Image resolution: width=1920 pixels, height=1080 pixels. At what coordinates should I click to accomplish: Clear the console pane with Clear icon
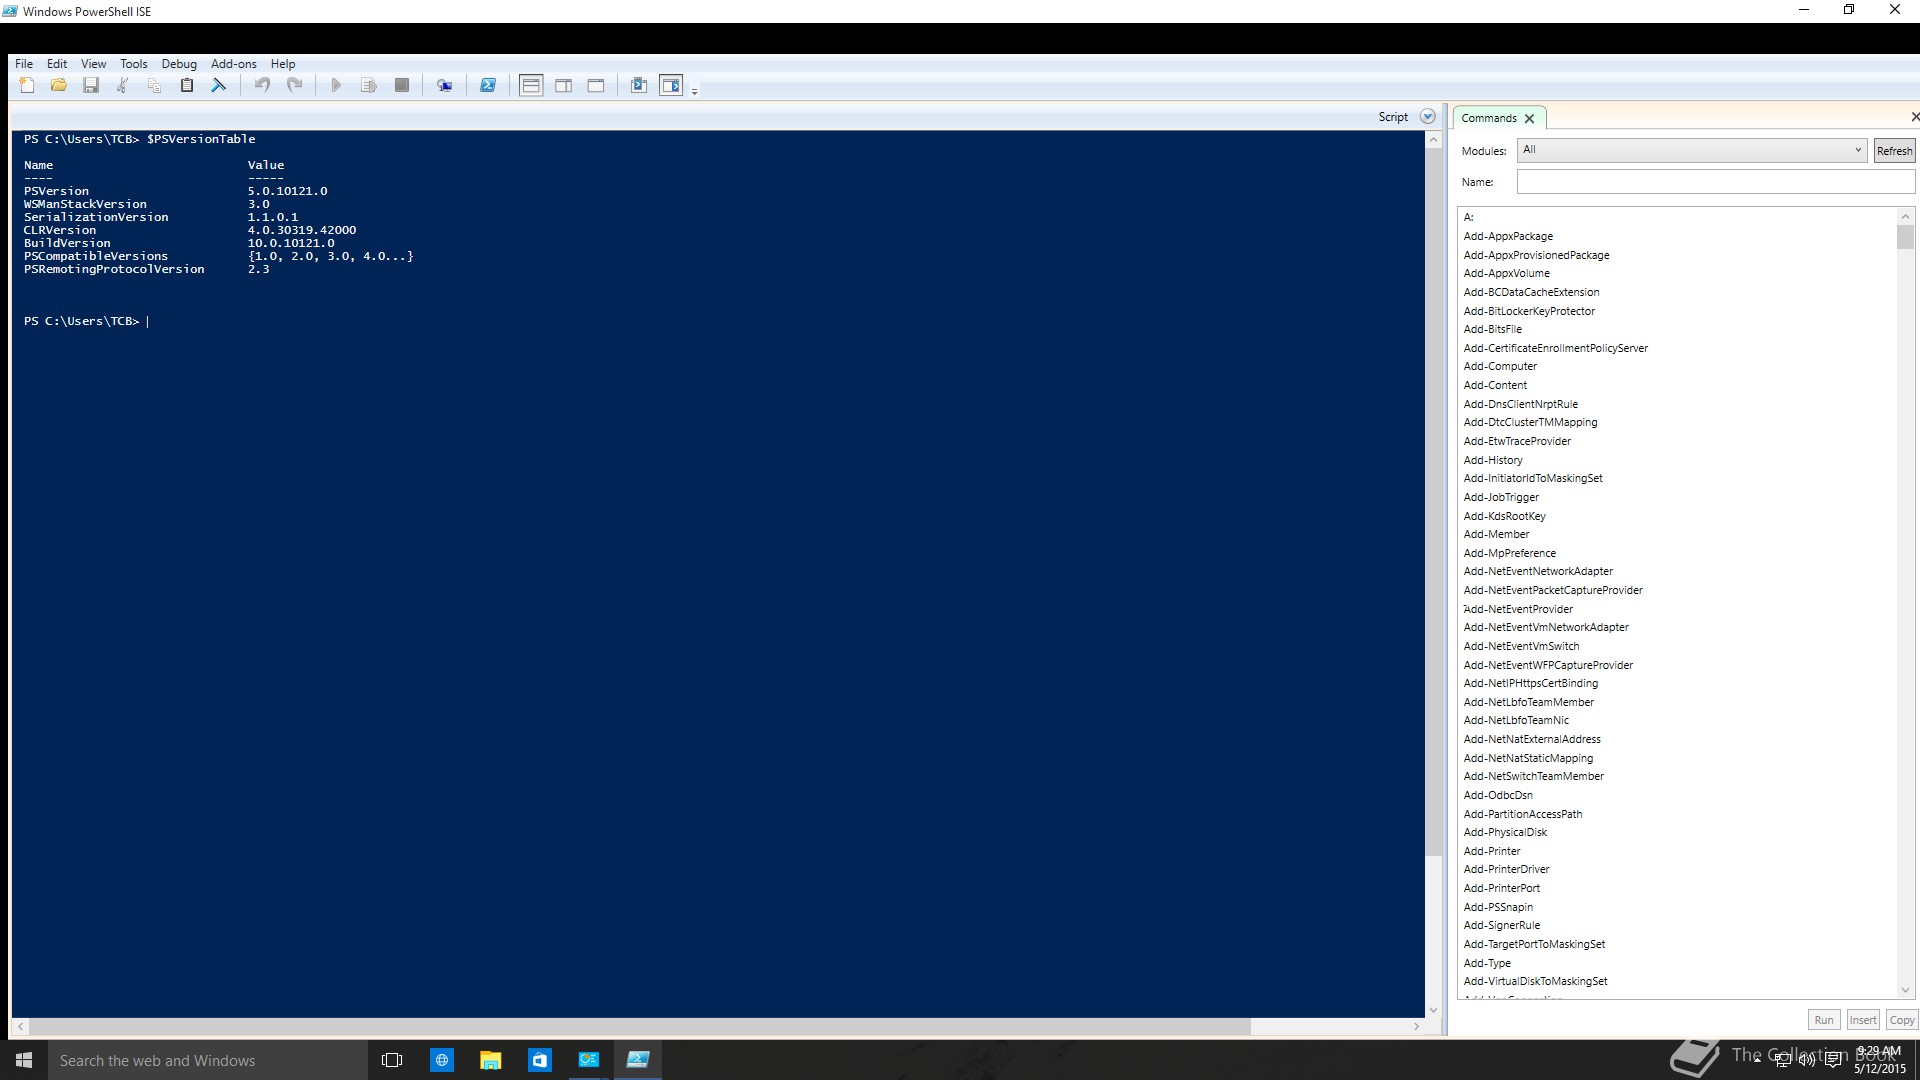tap(218, 86)
